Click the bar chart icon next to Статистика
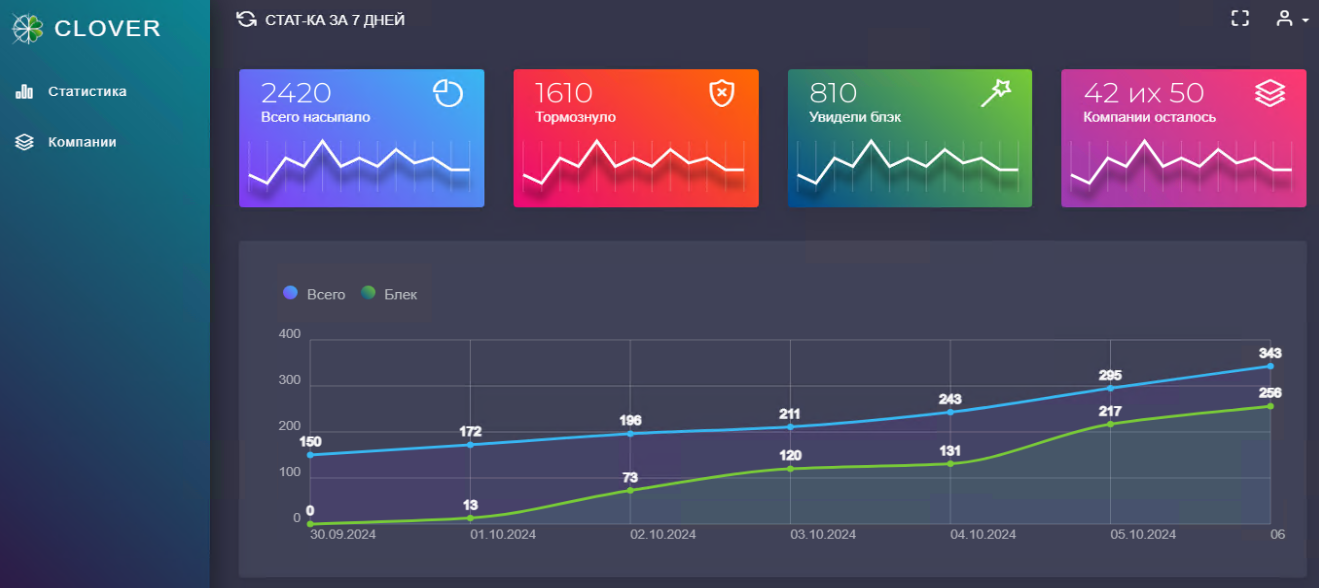Viewport: 1319px width, 588px height. point(25,92)
